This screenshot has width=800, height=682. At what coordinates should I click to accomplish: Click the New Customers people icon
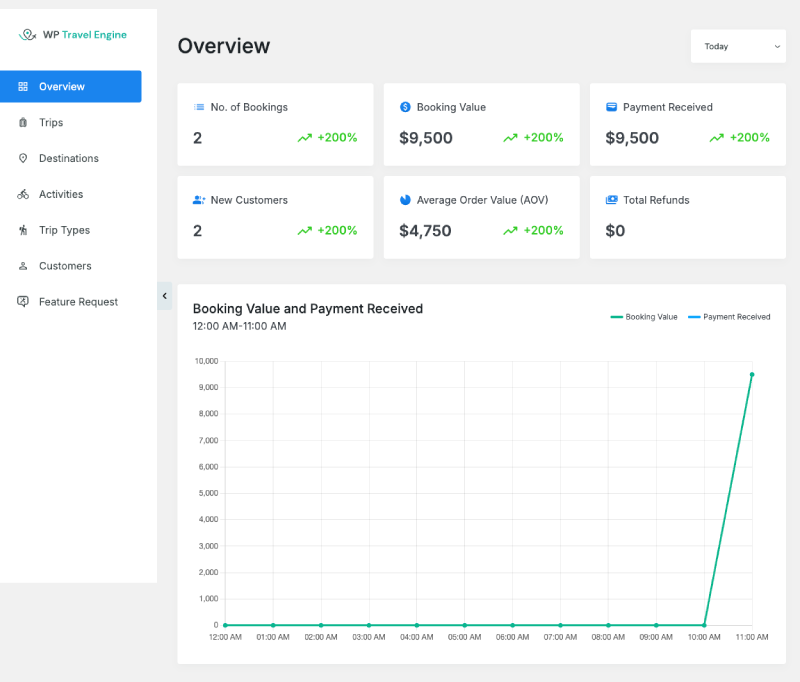199,200
